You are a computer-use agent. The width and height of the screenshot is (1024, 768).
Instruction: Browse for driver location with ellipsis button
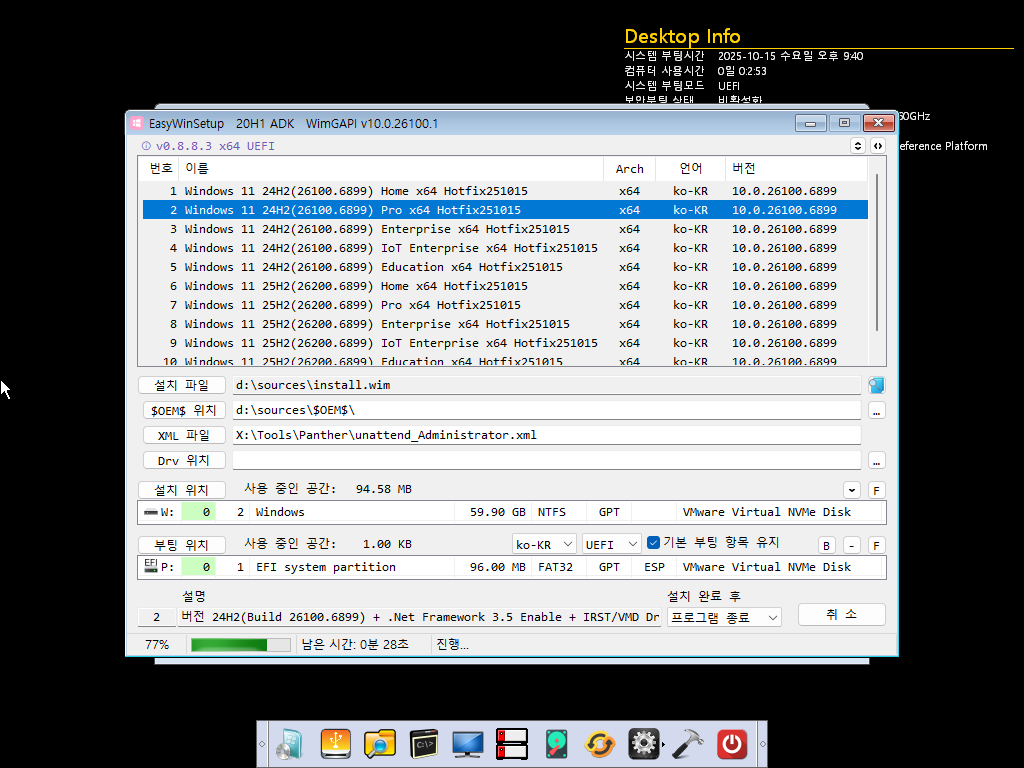click(x=876, y=460)
